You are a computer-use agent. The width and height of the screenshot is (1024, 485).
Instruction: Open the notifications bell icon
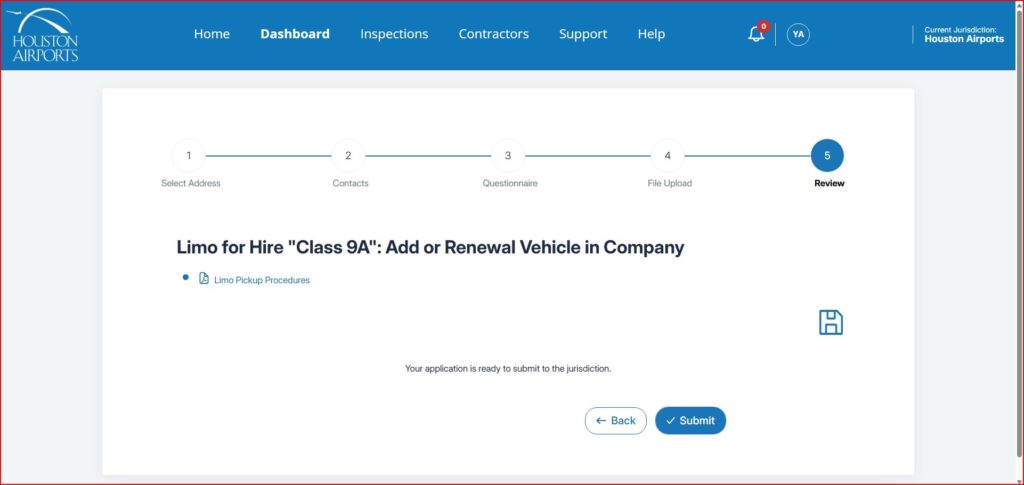point(756,34)
